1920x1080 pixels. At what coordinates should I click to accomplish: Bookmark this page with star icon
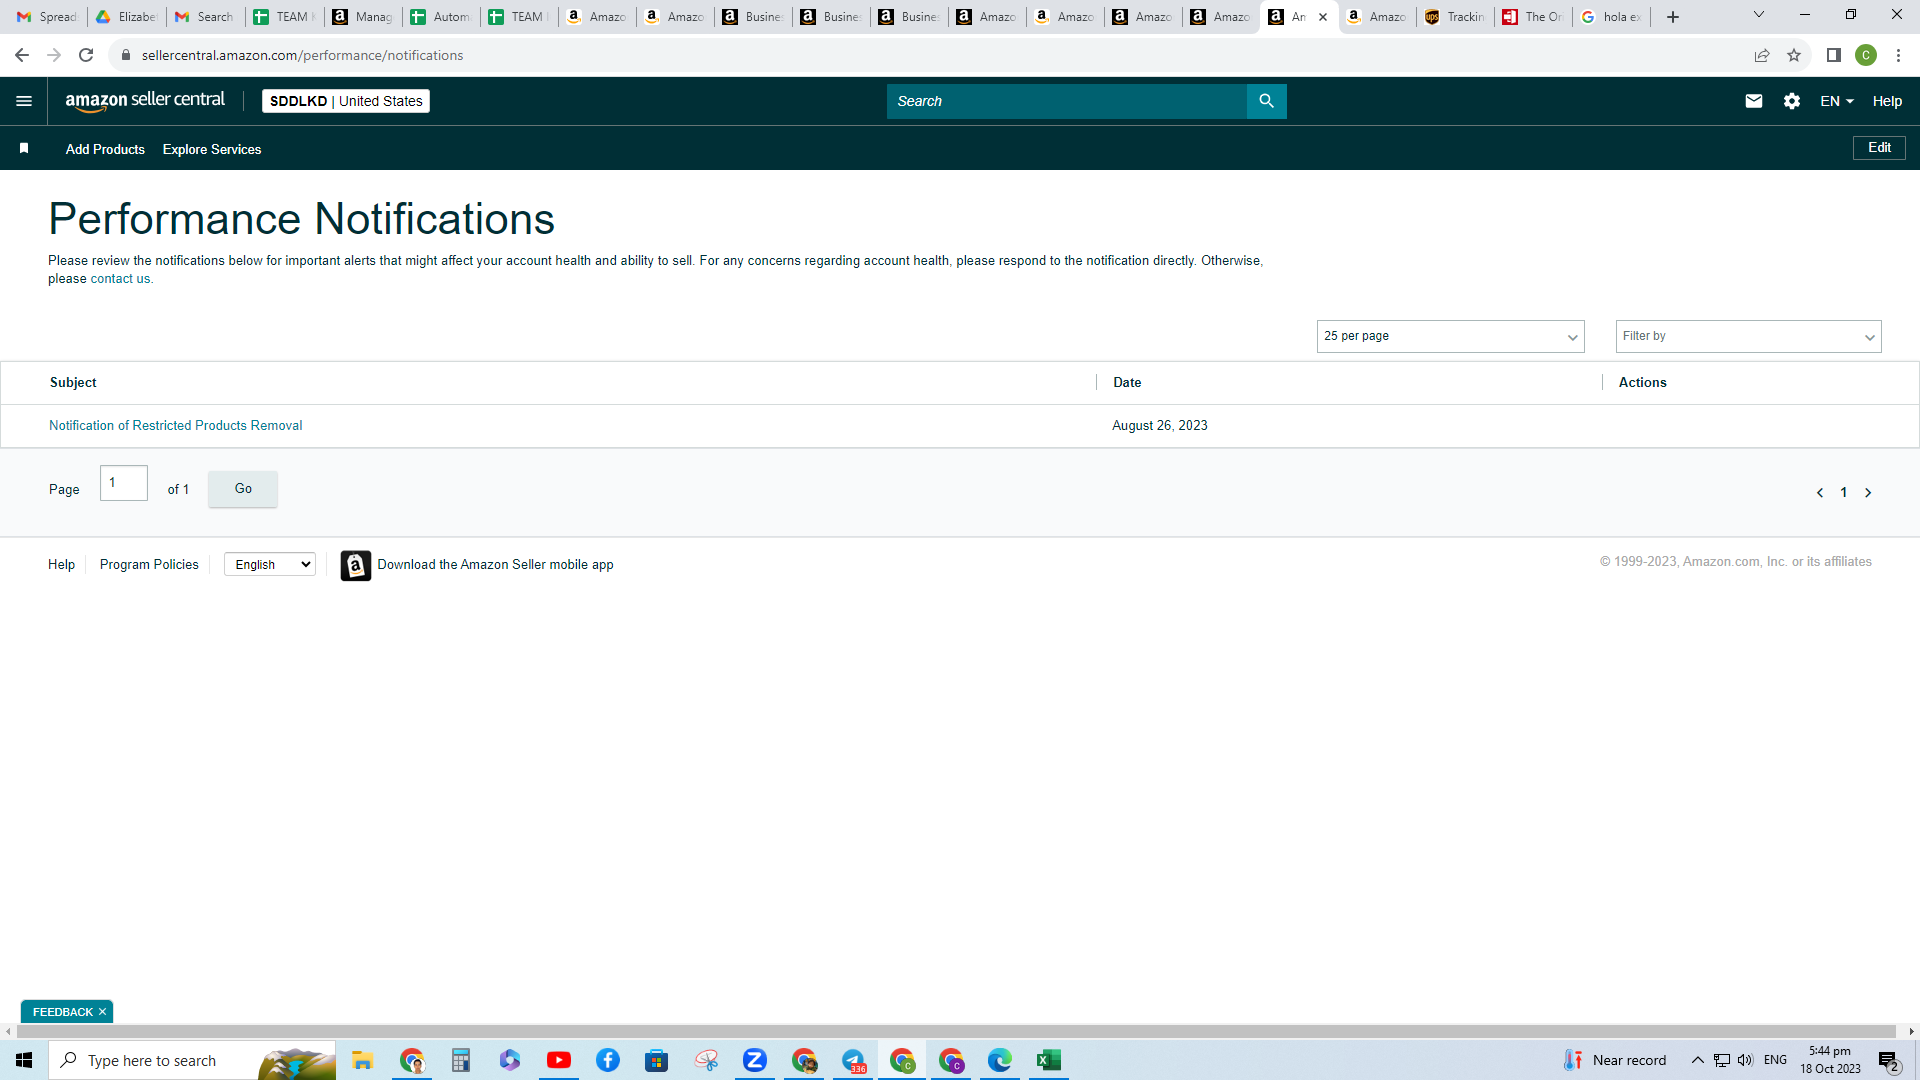[1793, 55]
